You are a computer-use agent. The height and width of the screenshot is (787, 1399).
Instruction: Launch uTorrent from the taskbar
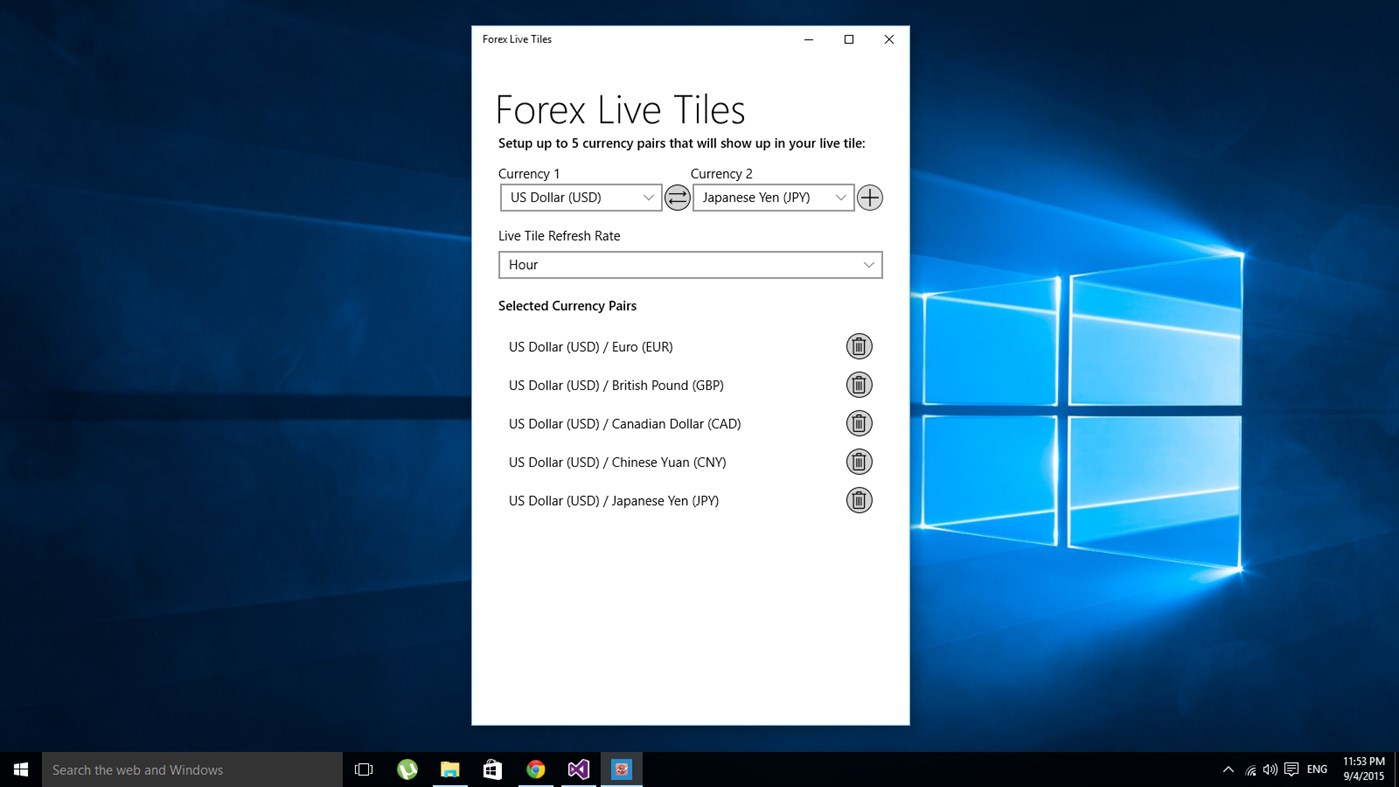pos(406,769)
